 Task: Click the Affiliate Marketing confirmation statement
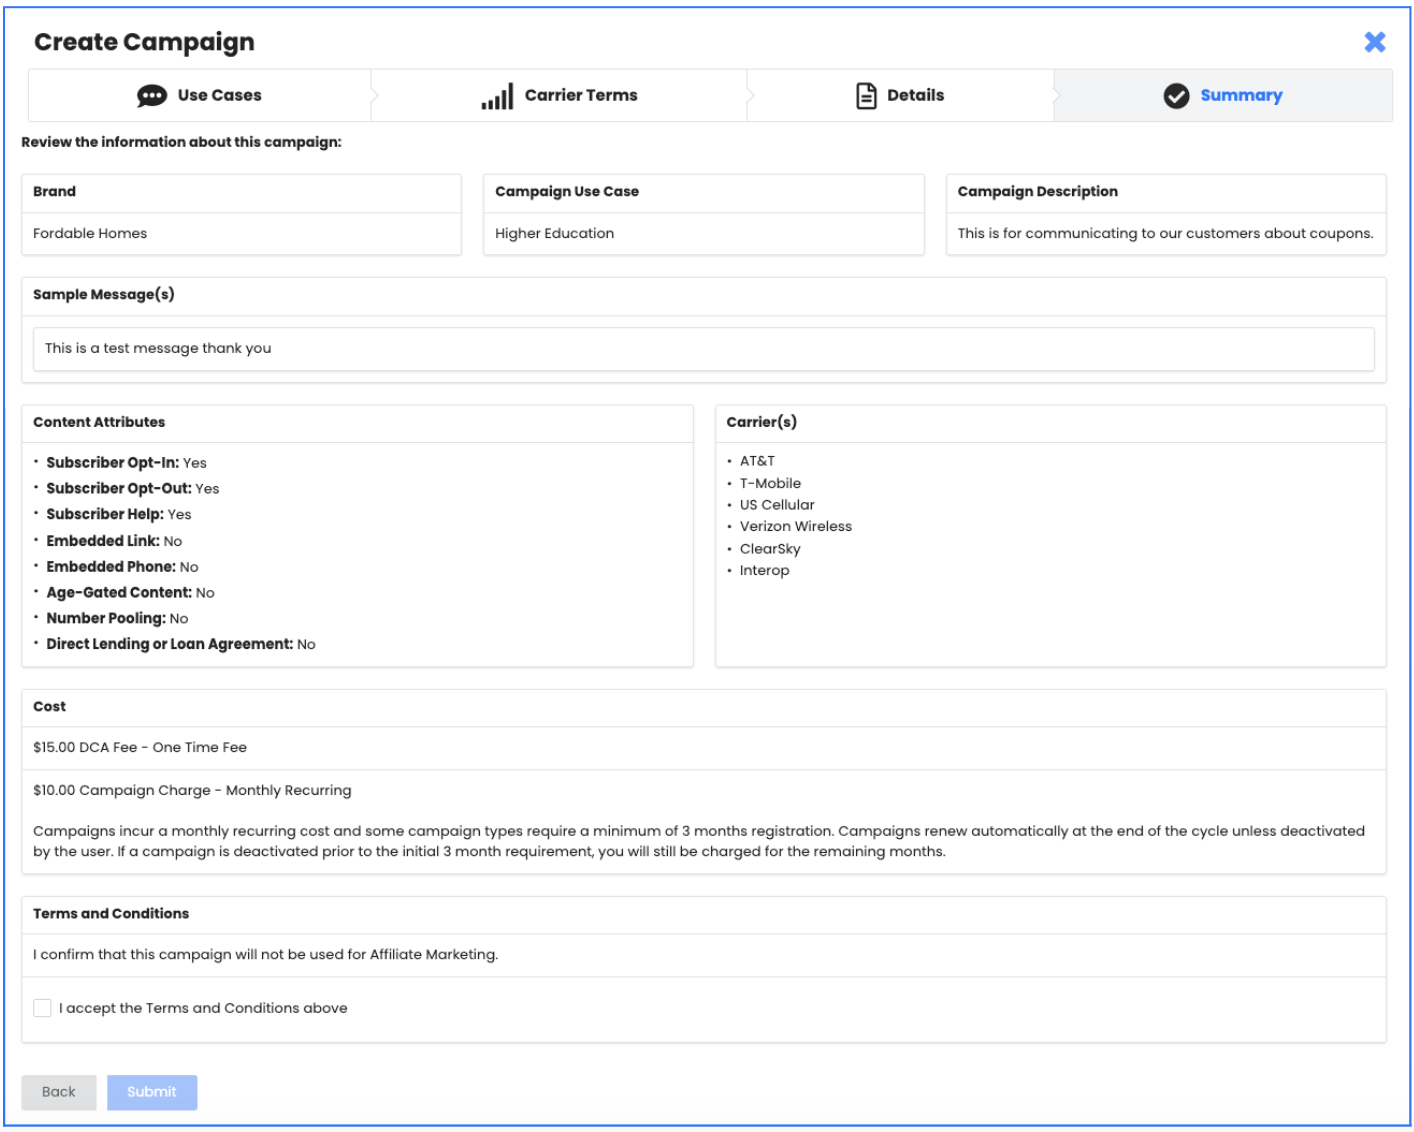(x=265, y=955)
